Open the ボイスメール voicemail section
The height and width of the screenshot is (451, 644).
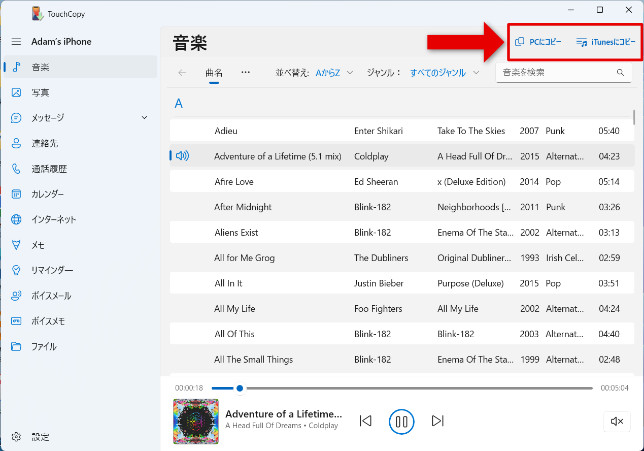80,296
